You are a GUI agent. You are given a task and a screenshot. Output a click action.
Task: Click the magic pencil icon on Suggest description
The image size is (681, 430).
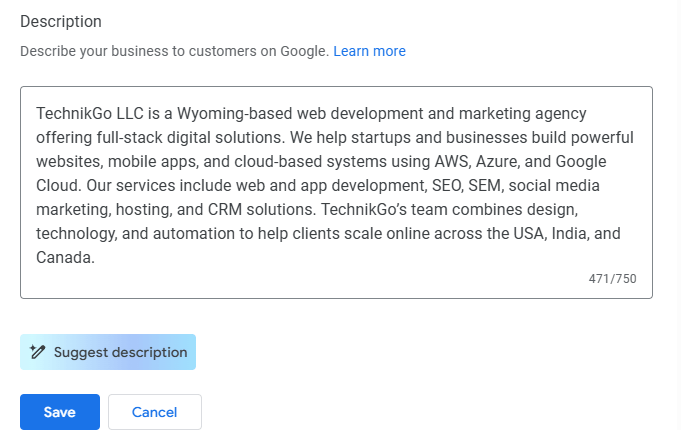point(37,352)
